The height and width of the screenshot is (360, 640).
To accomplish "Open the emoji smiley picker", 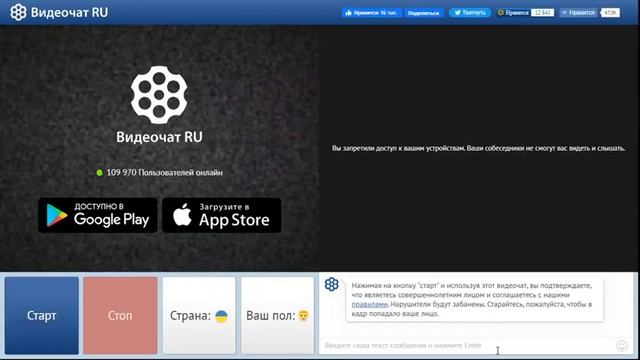I will (622, 346).
